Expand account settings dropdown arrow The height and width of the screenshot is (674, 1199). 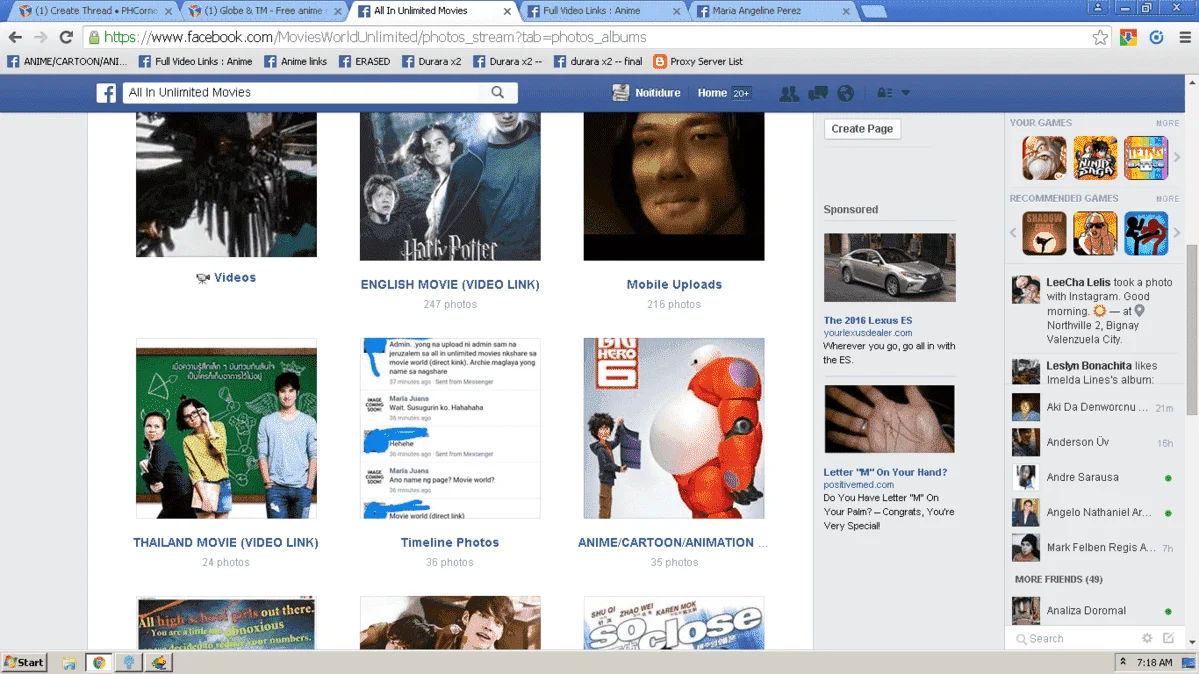point(906,93)
